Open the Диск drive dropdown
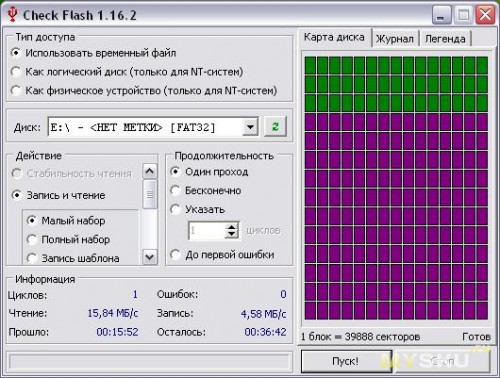Viewport: 500px width, 378px height. (x=250, y=127)
